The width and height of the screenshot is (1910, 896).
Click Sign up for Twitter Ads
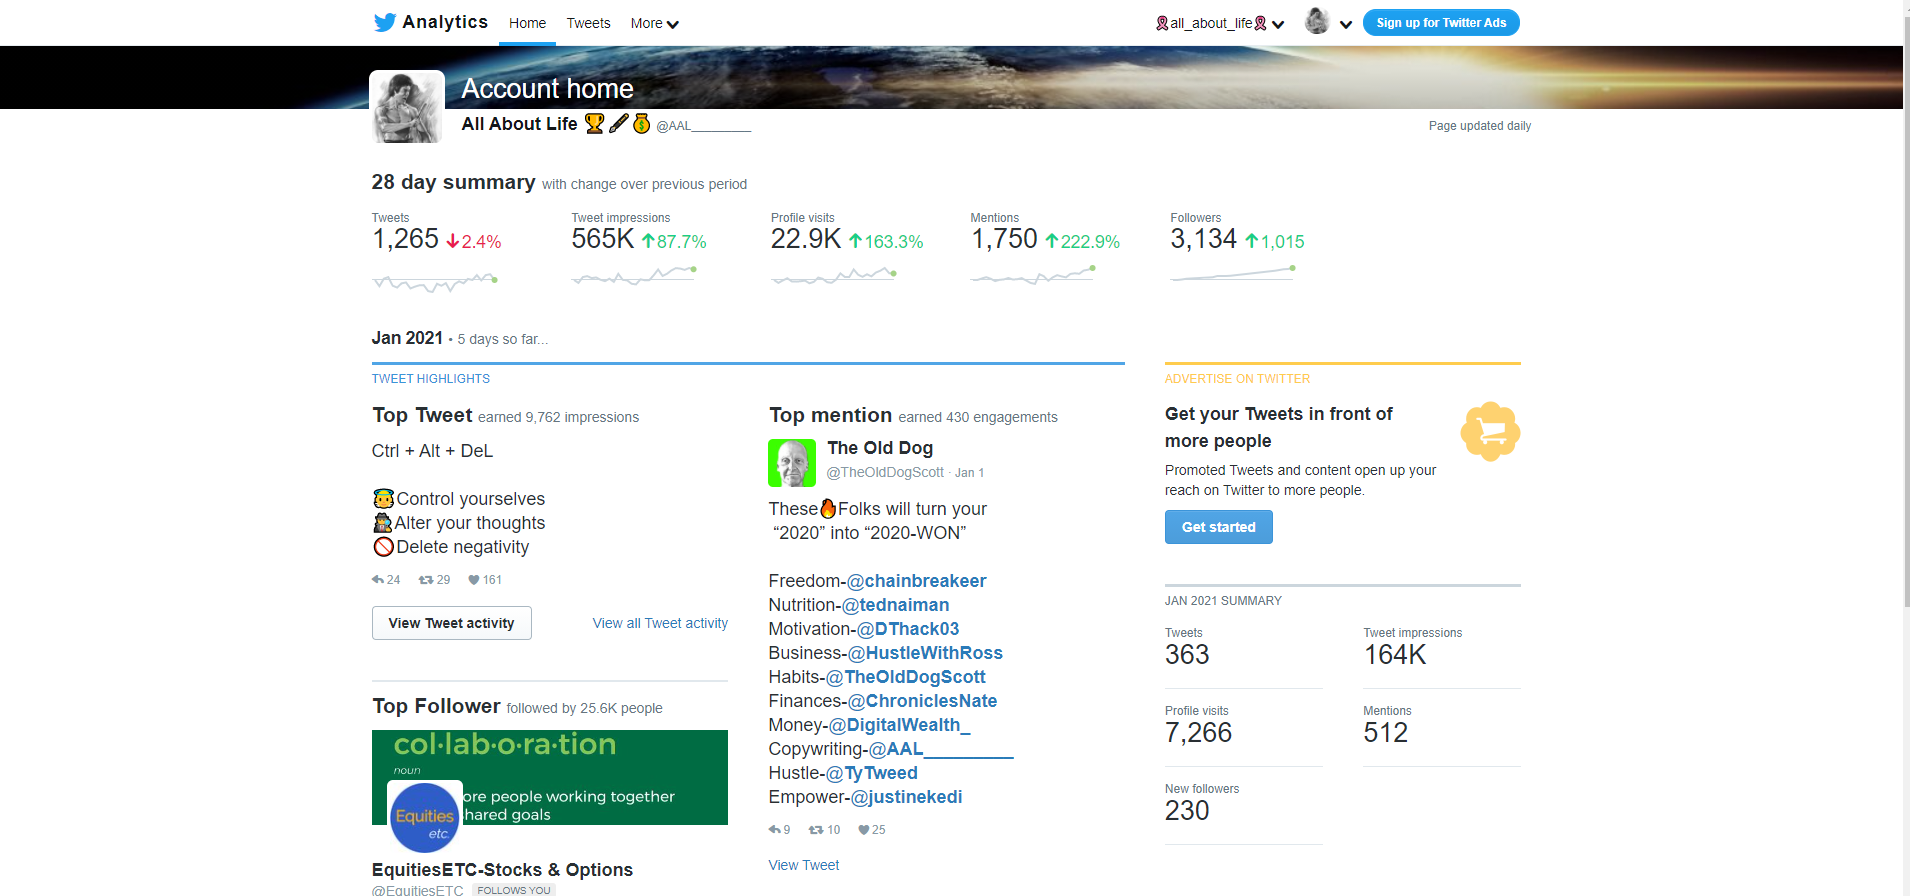pos(1441,23)
